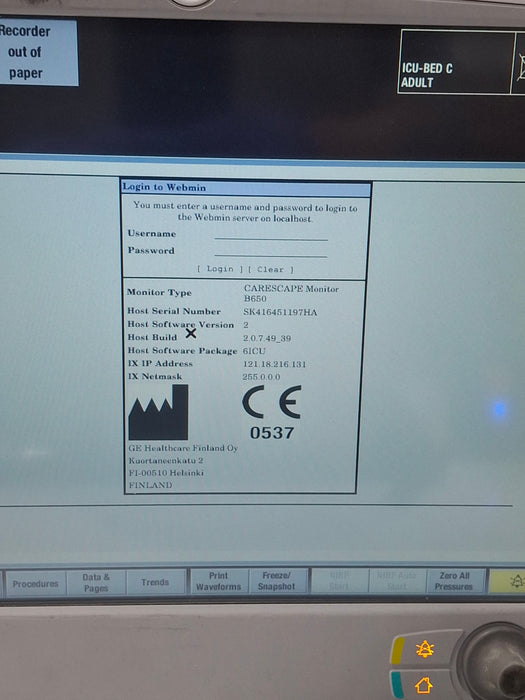Open the ICU-BED C ADULT patient box

pyautogui.click(x=455, y=62)
